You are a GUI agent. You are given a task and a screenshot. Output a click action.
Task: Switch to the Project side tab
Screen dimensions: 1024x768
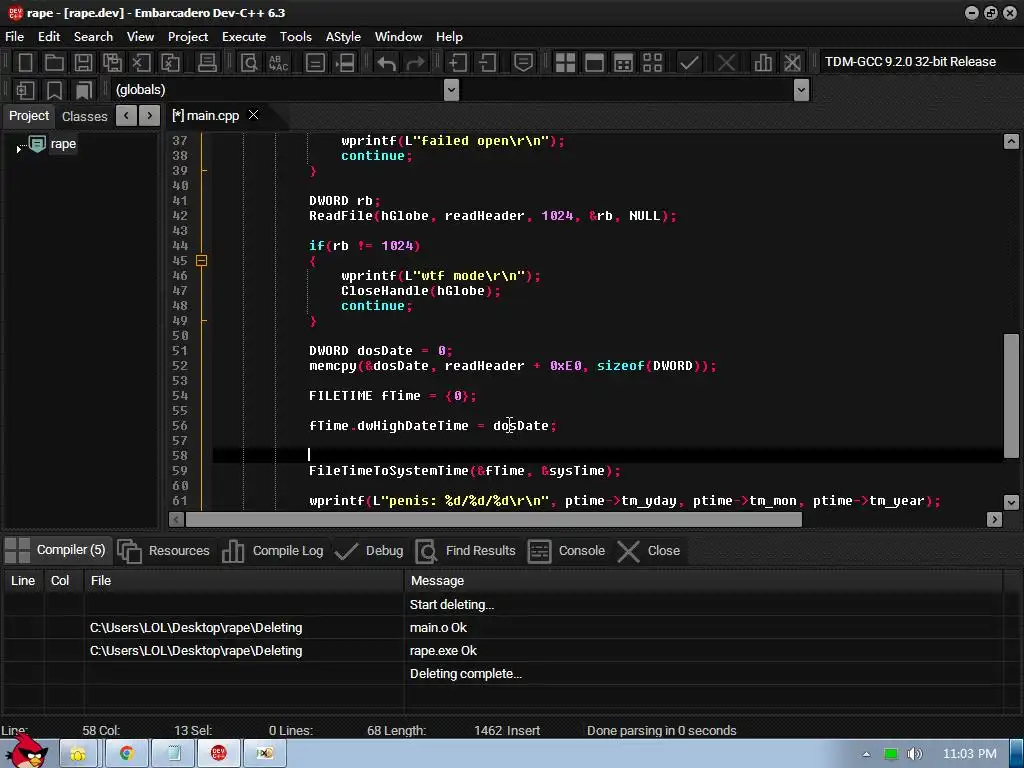point(29,116)
